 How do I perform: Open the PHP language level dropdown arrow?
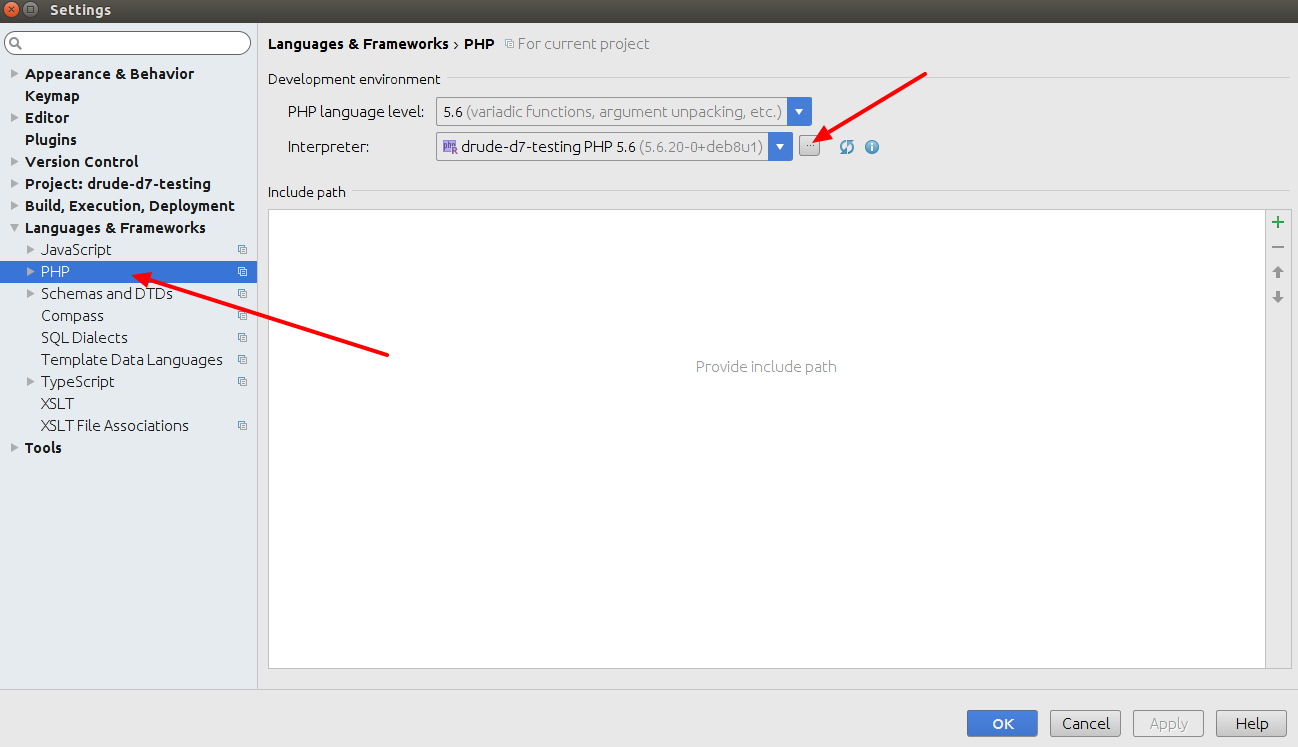(799, 112)
